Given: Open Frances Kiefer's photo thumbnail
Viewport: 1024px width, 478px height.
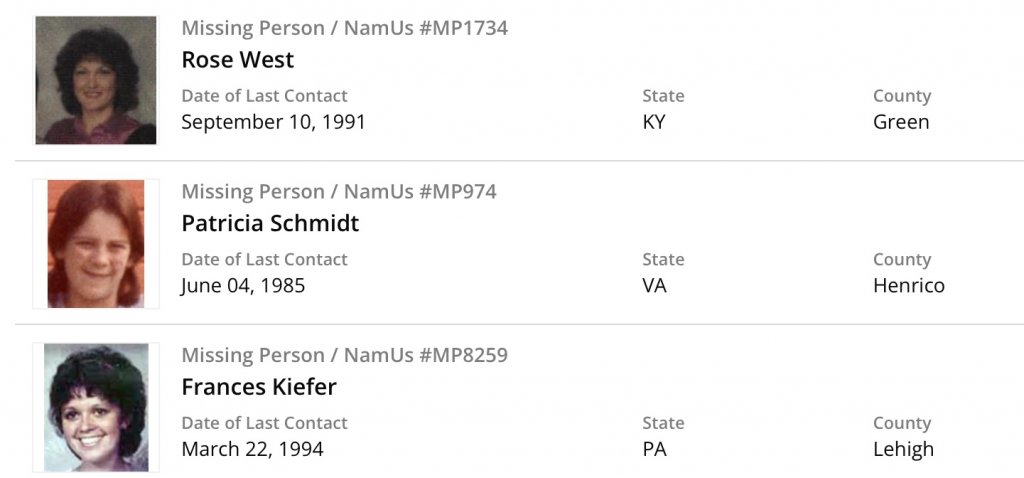Looking at the screenshot, I should (96, 407).
